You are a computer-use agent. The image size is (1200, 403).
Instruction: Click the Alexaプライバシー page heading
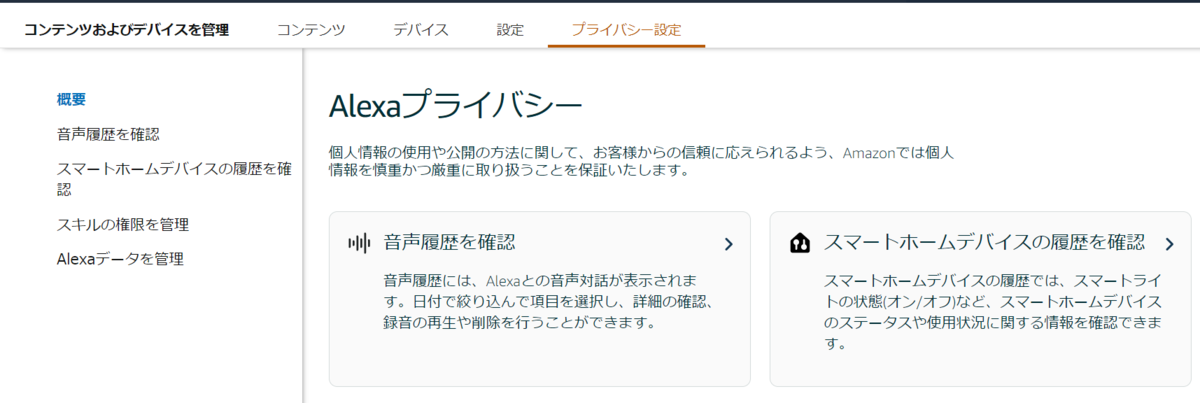(x=455, y=106)
